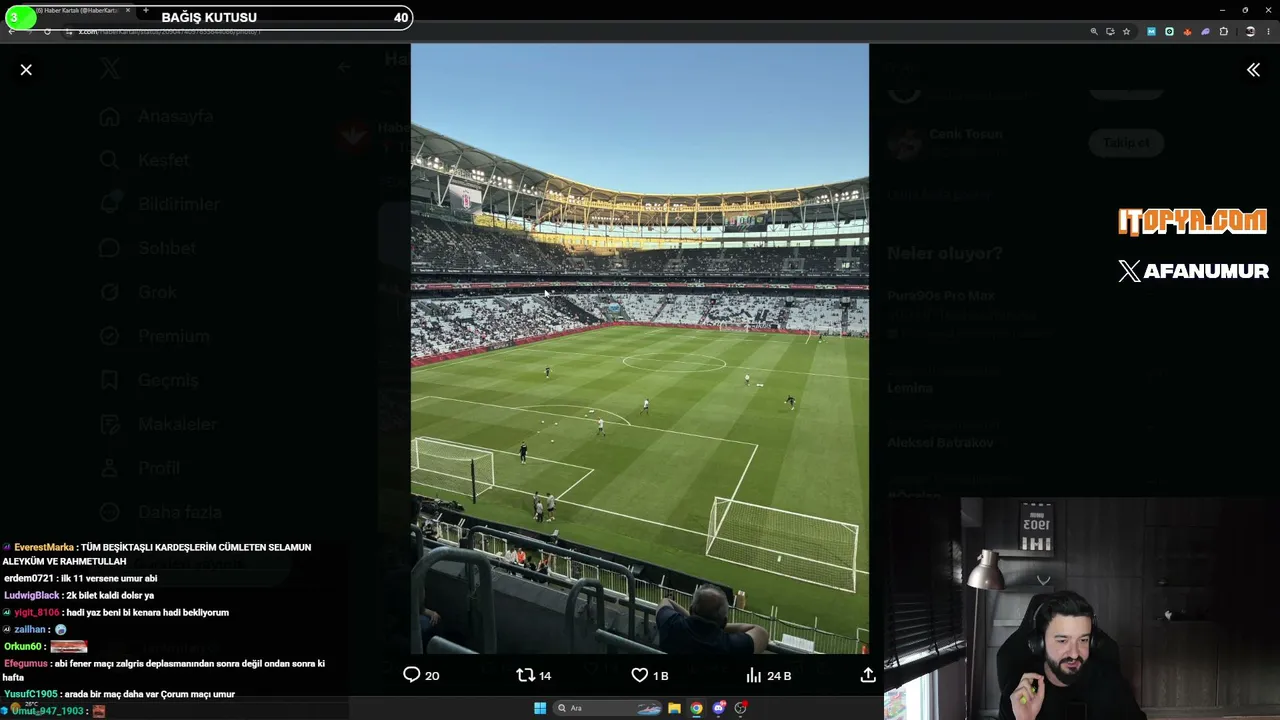Click the BAĞIŞ KUTUSU donation bar
Screen dimensions: 1280x720
pos(208,17)
